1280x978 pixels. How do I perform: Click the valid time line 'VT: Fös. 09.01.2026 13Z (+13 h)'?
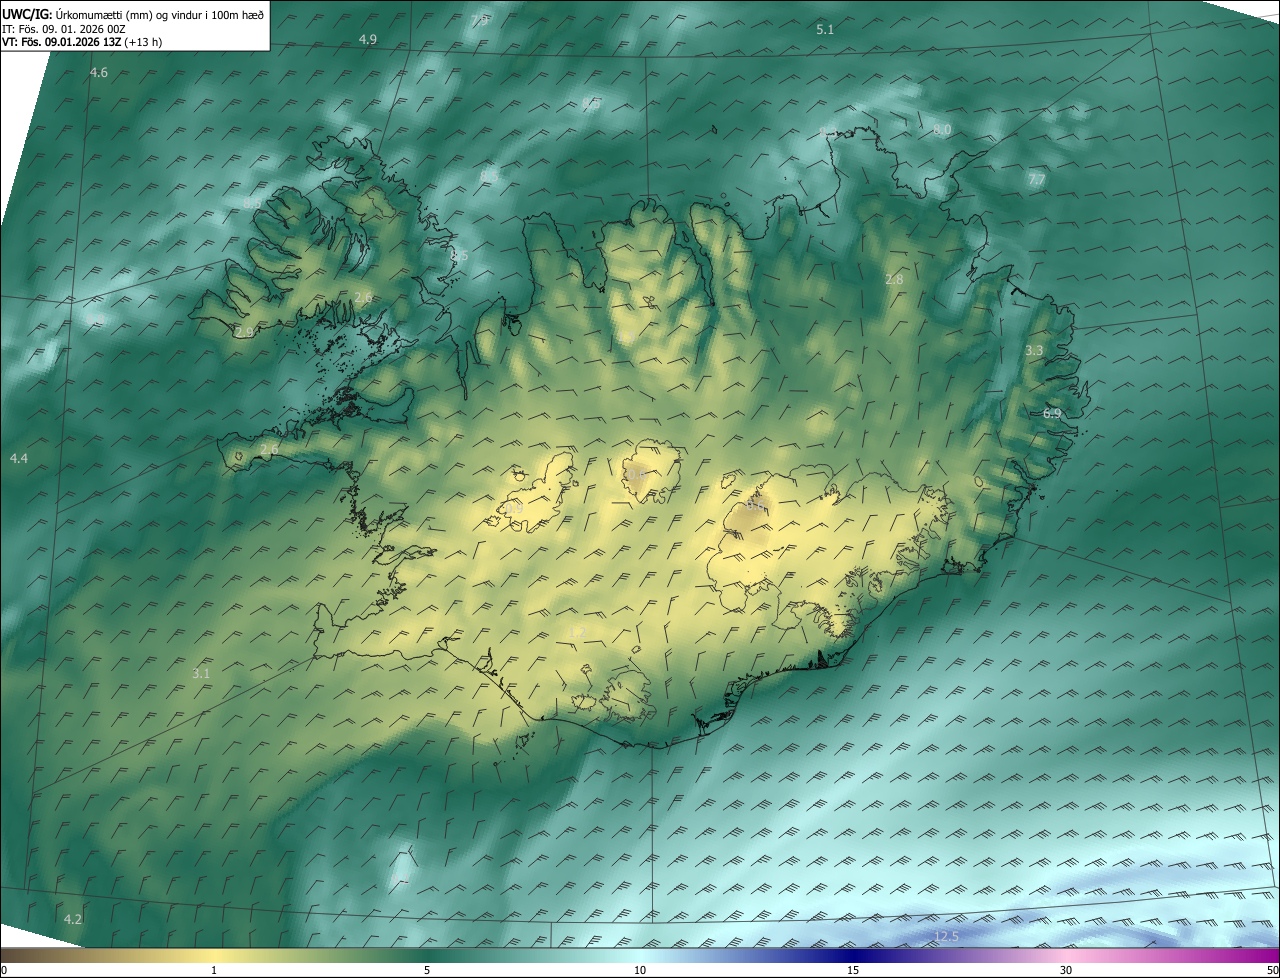[x=82, y=42]
